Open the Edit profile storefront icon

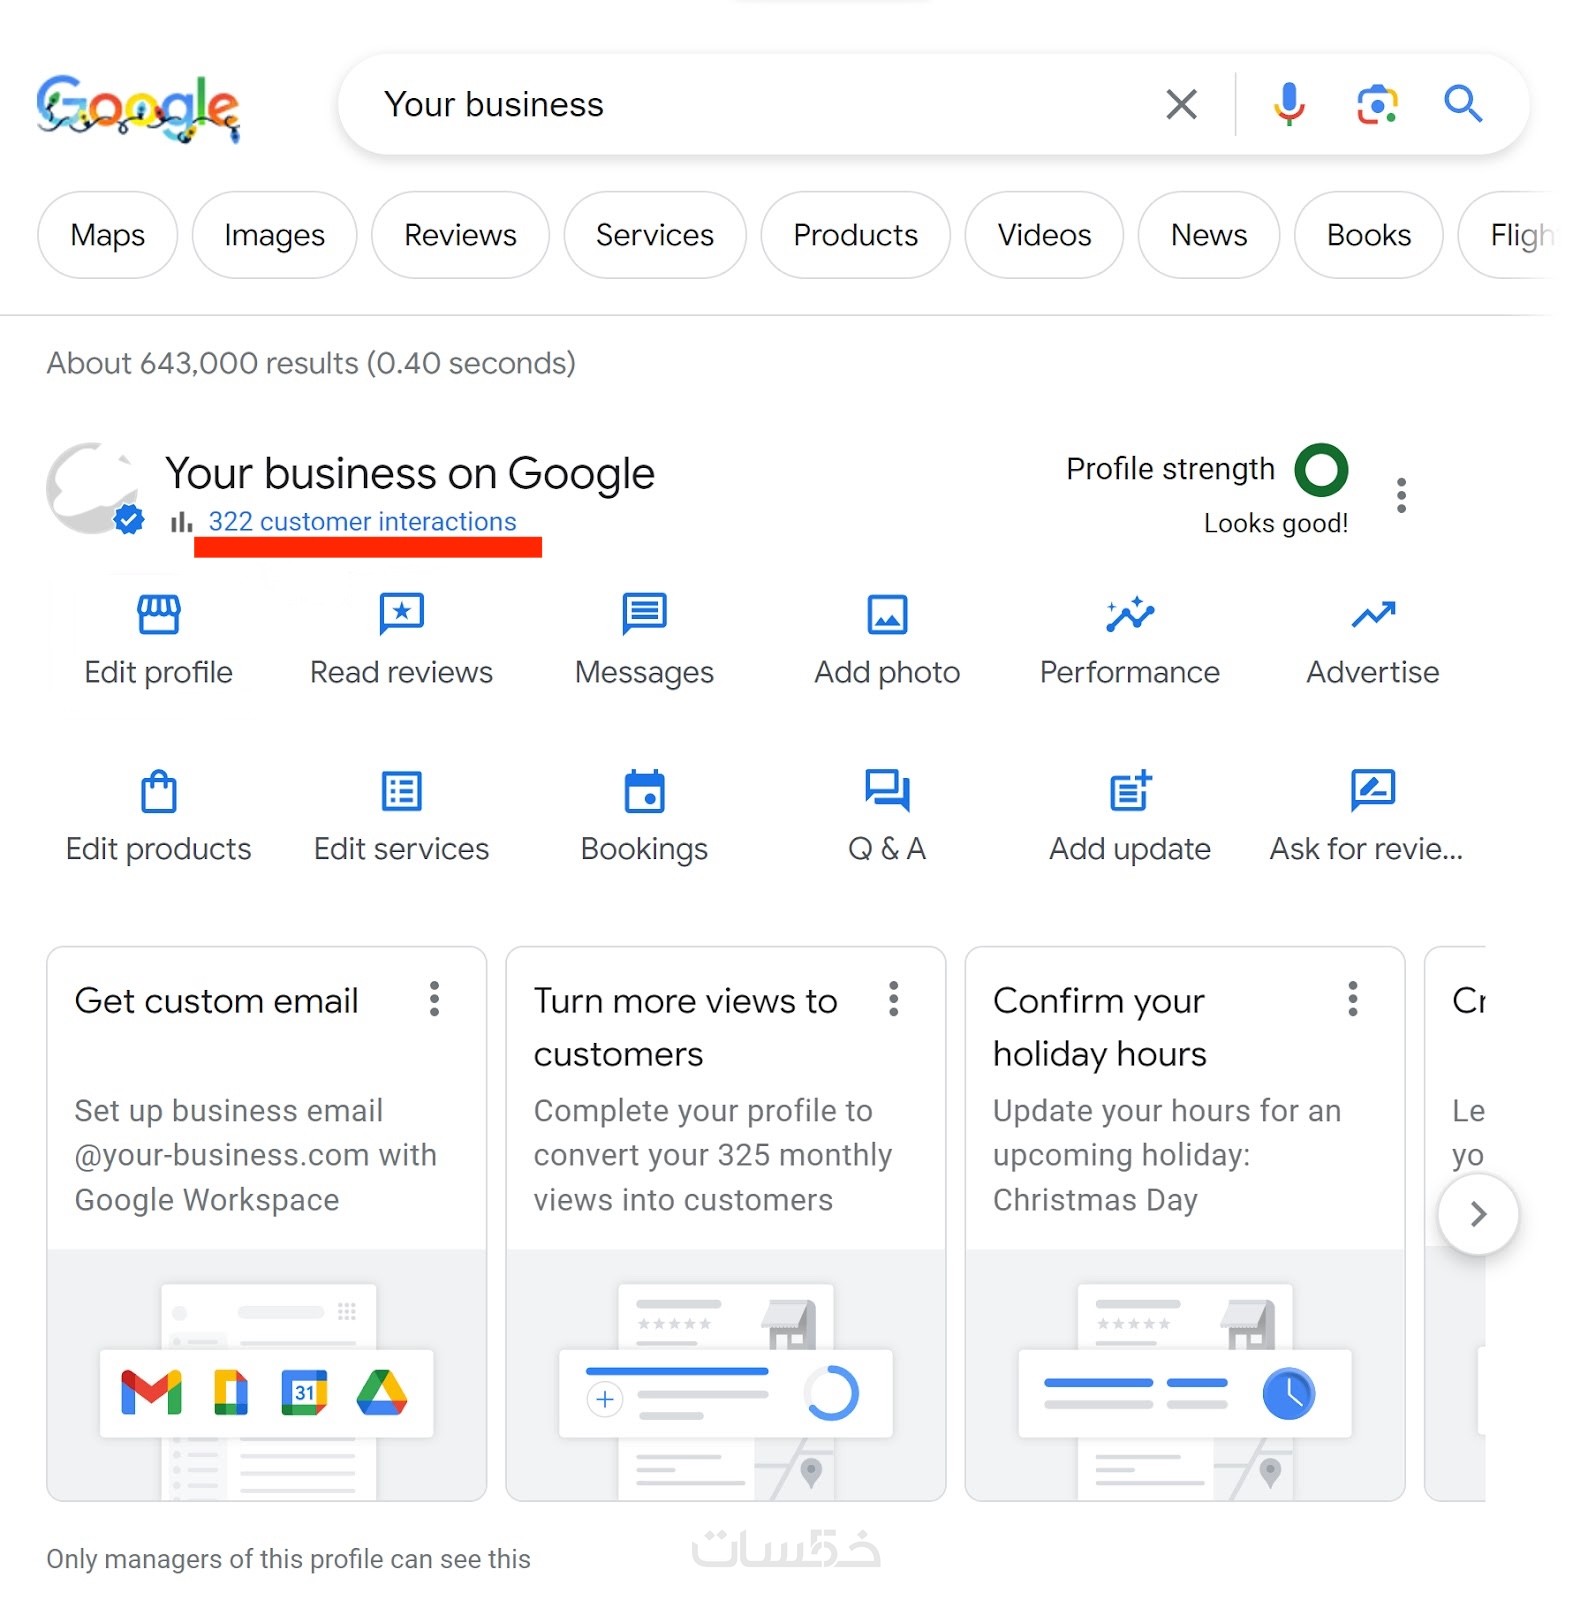click(159, 614)
